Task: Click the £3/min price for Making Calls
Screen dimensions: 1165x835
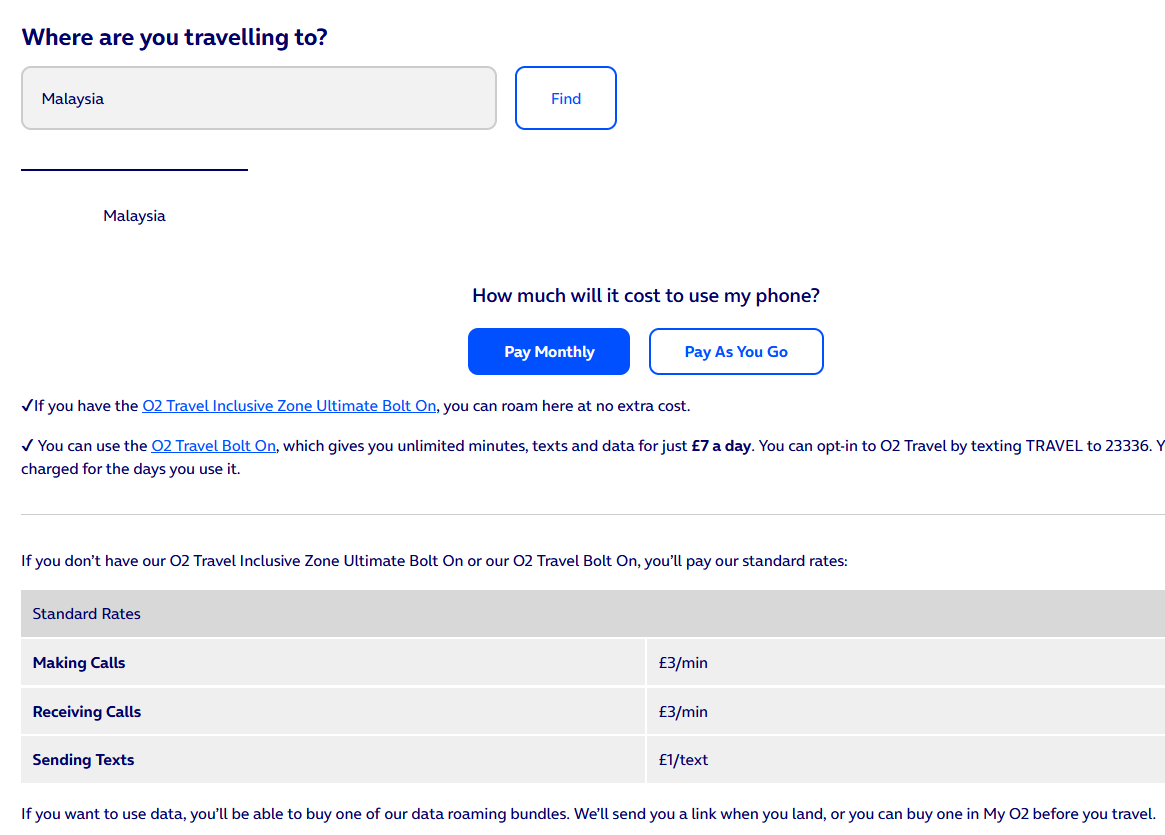Action: coord(683,663)
